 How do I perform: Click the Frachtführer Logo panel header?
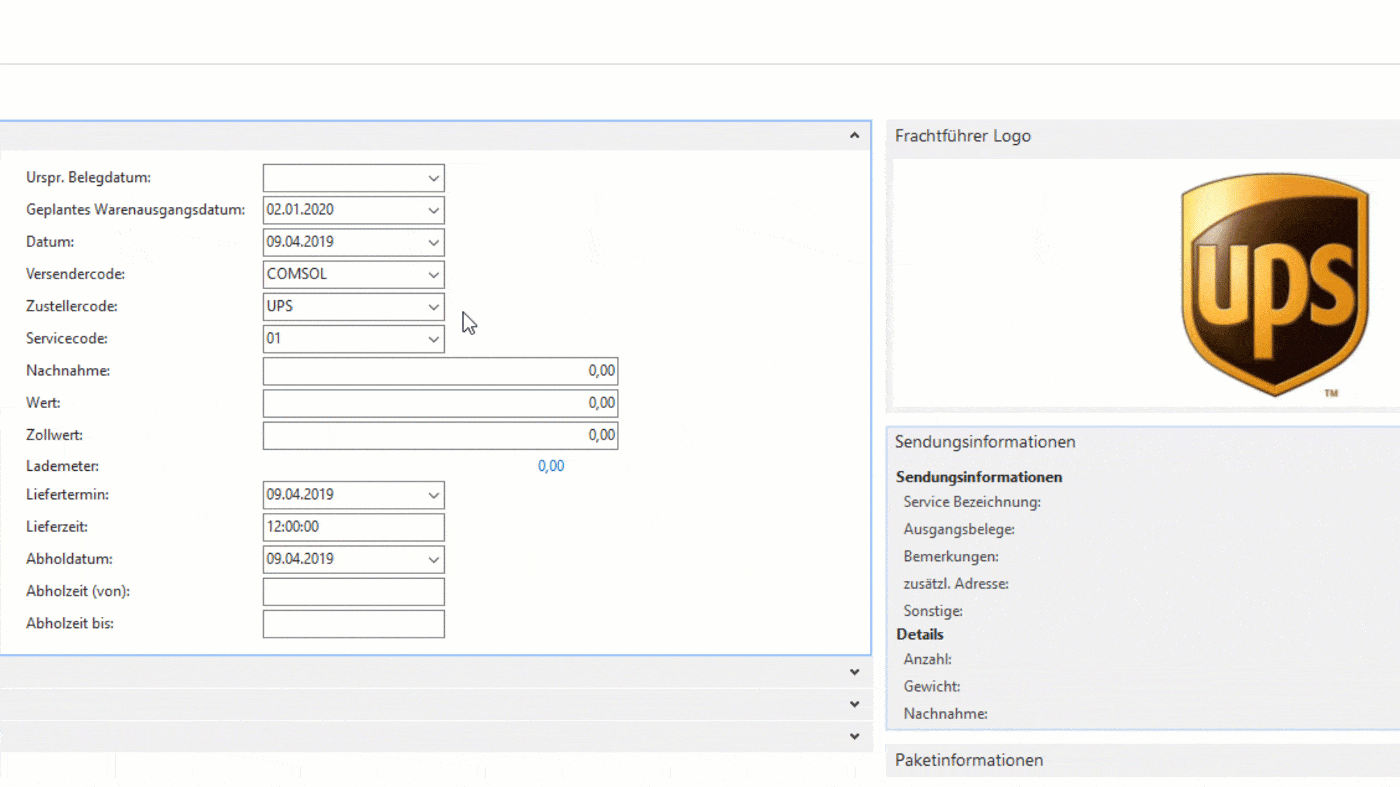pyautogui.click(x=1143, y=136)
